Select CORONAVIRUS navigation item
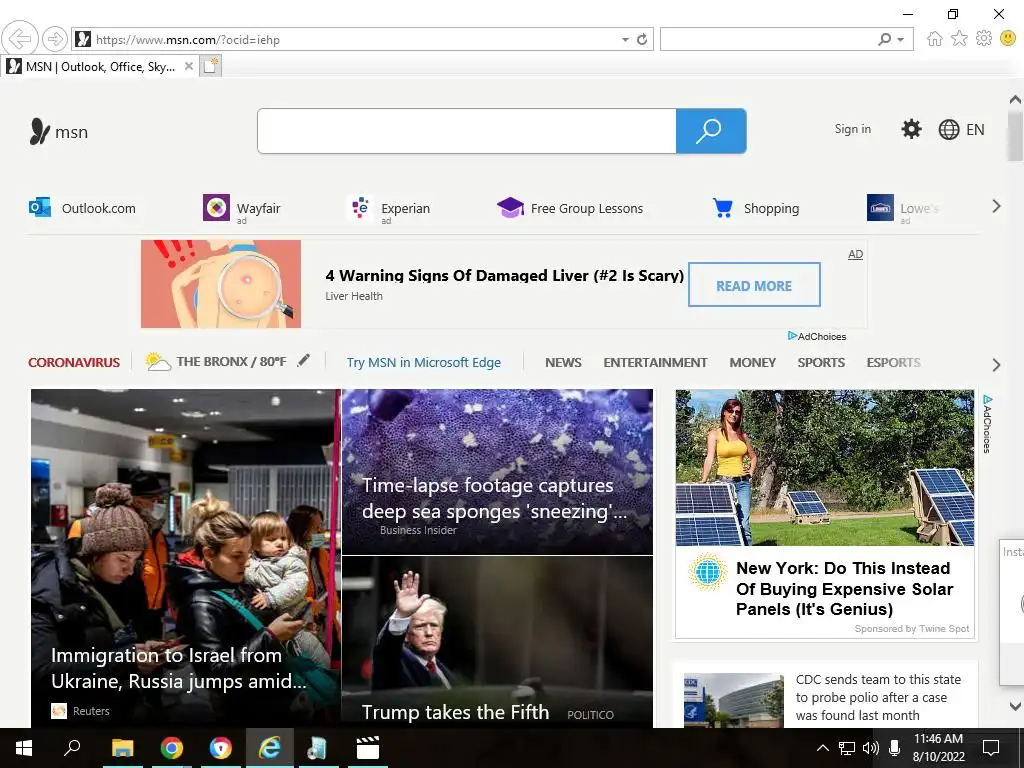This screenshot has height=768, width=1024. pos(74,362)
